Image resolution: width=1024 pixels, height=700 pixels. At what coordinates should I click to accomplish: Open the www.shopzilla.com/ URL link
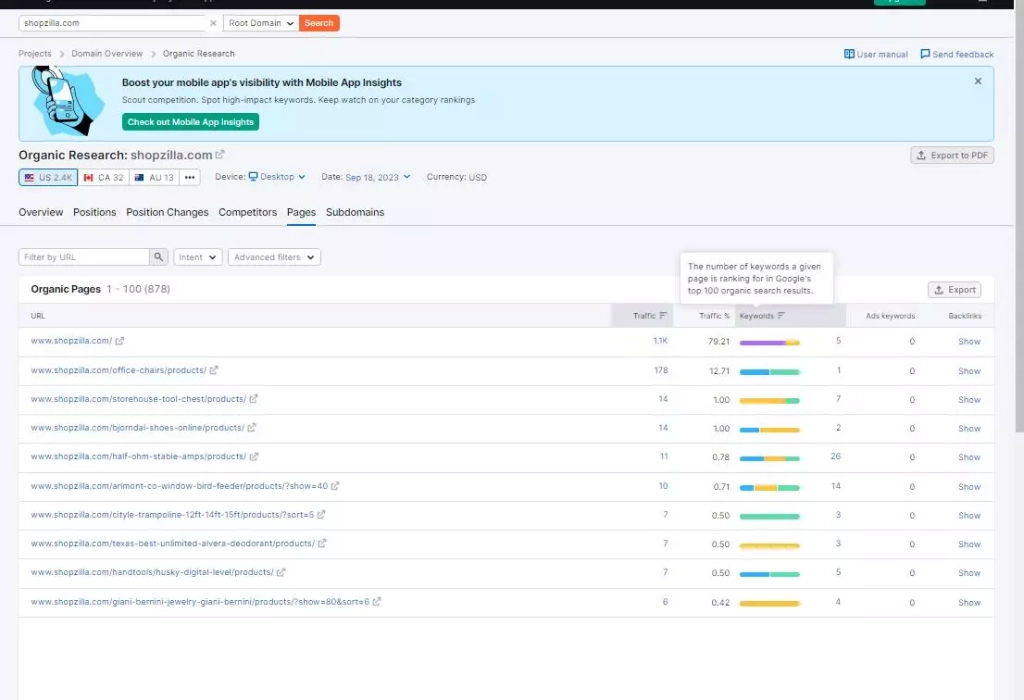[71, 341]
